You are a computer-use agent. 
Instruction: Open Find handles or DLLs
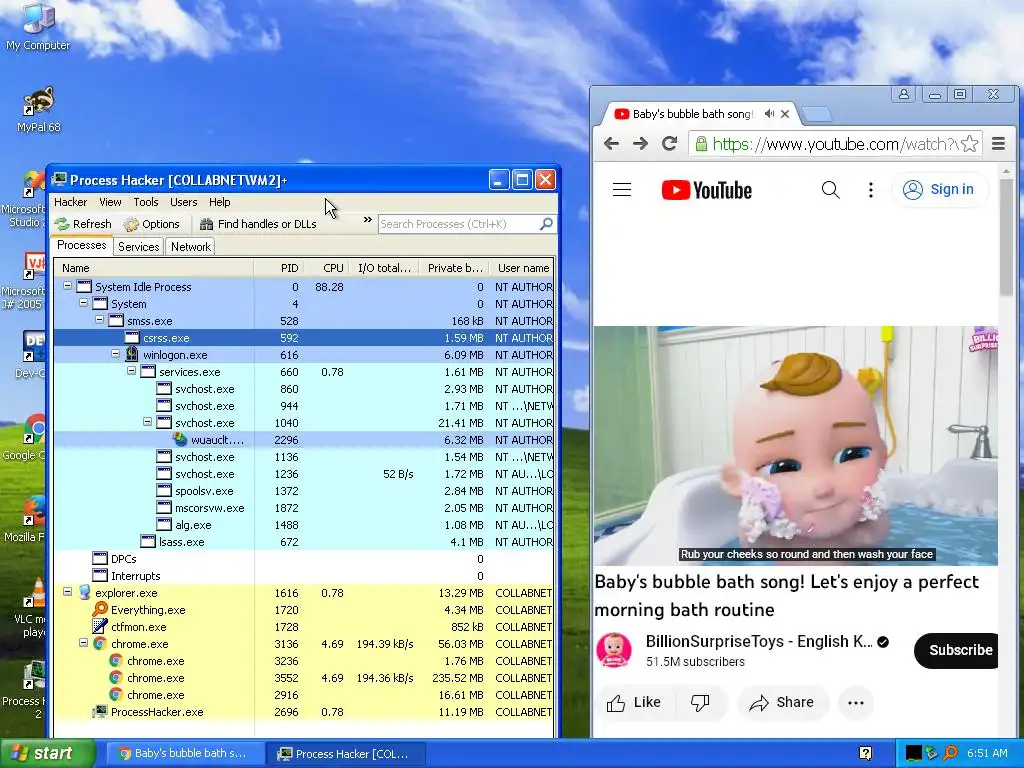coord(258,224)
